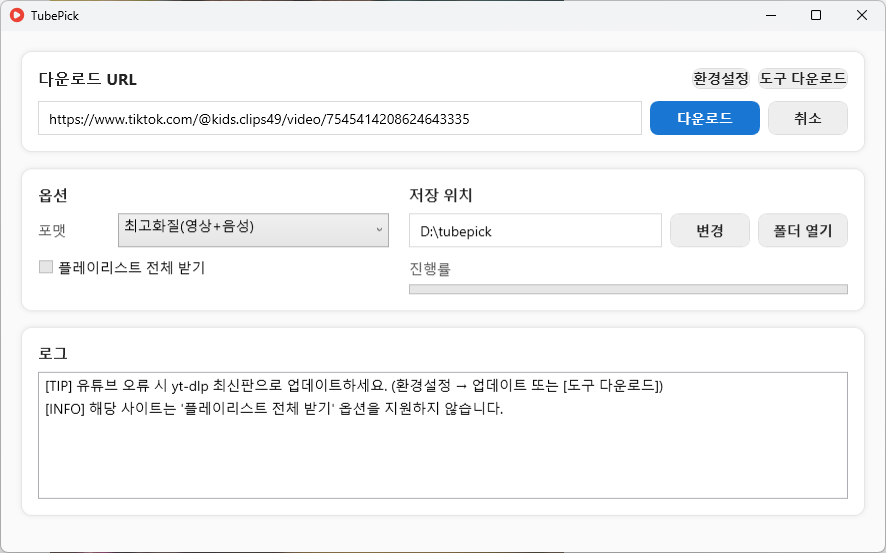Click the 옵션 section heading
The height and width of the screenshot is (553, 886).
coord(53,195)
